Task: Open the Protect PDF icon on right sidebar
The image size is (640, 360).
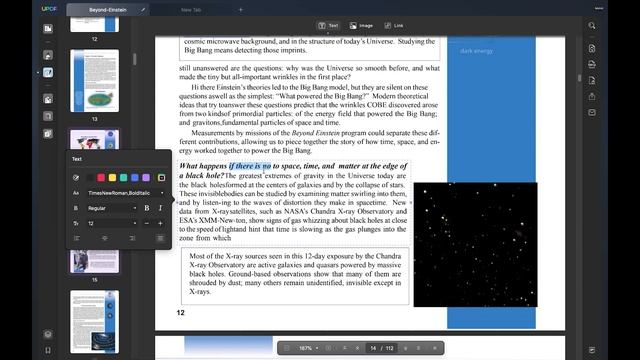Action: point(592,80)
